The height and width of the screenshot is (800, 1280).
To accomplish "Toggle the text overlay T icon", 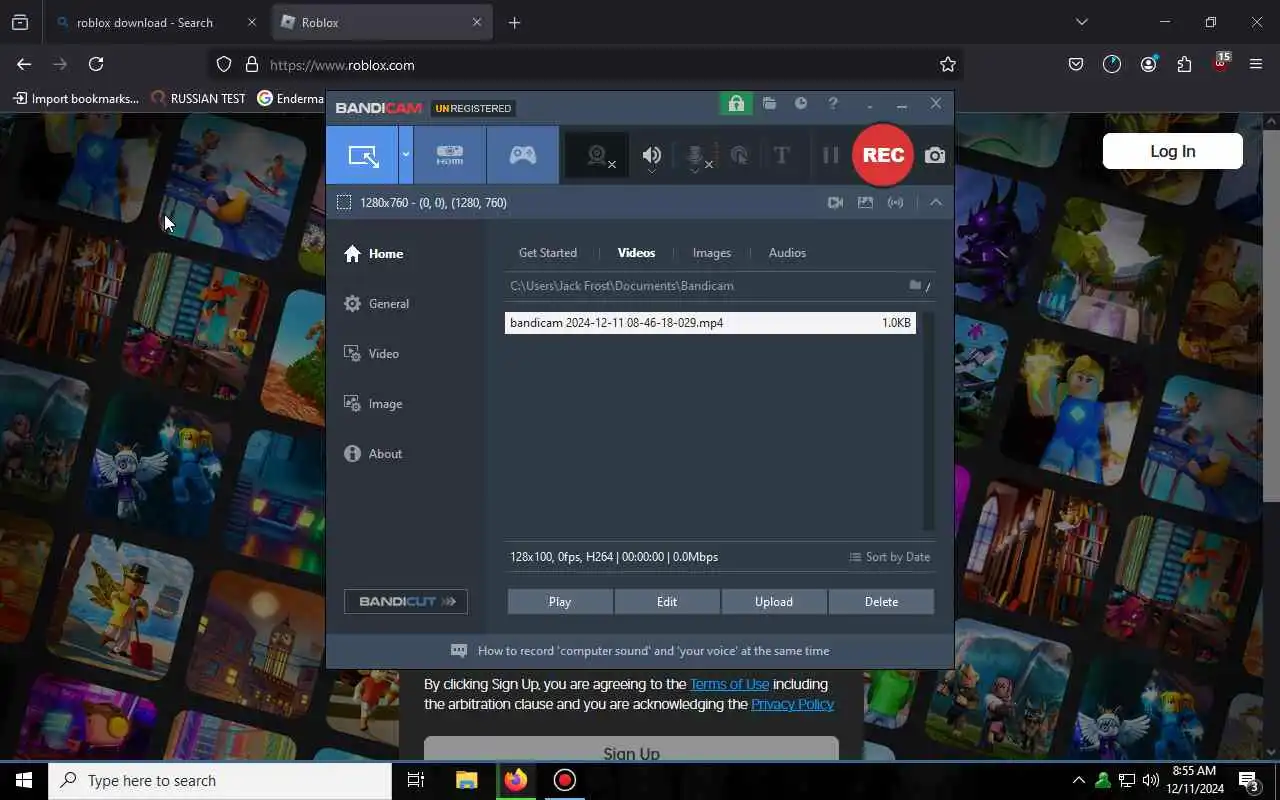I will pyautogui.click(x=782, y=155).
